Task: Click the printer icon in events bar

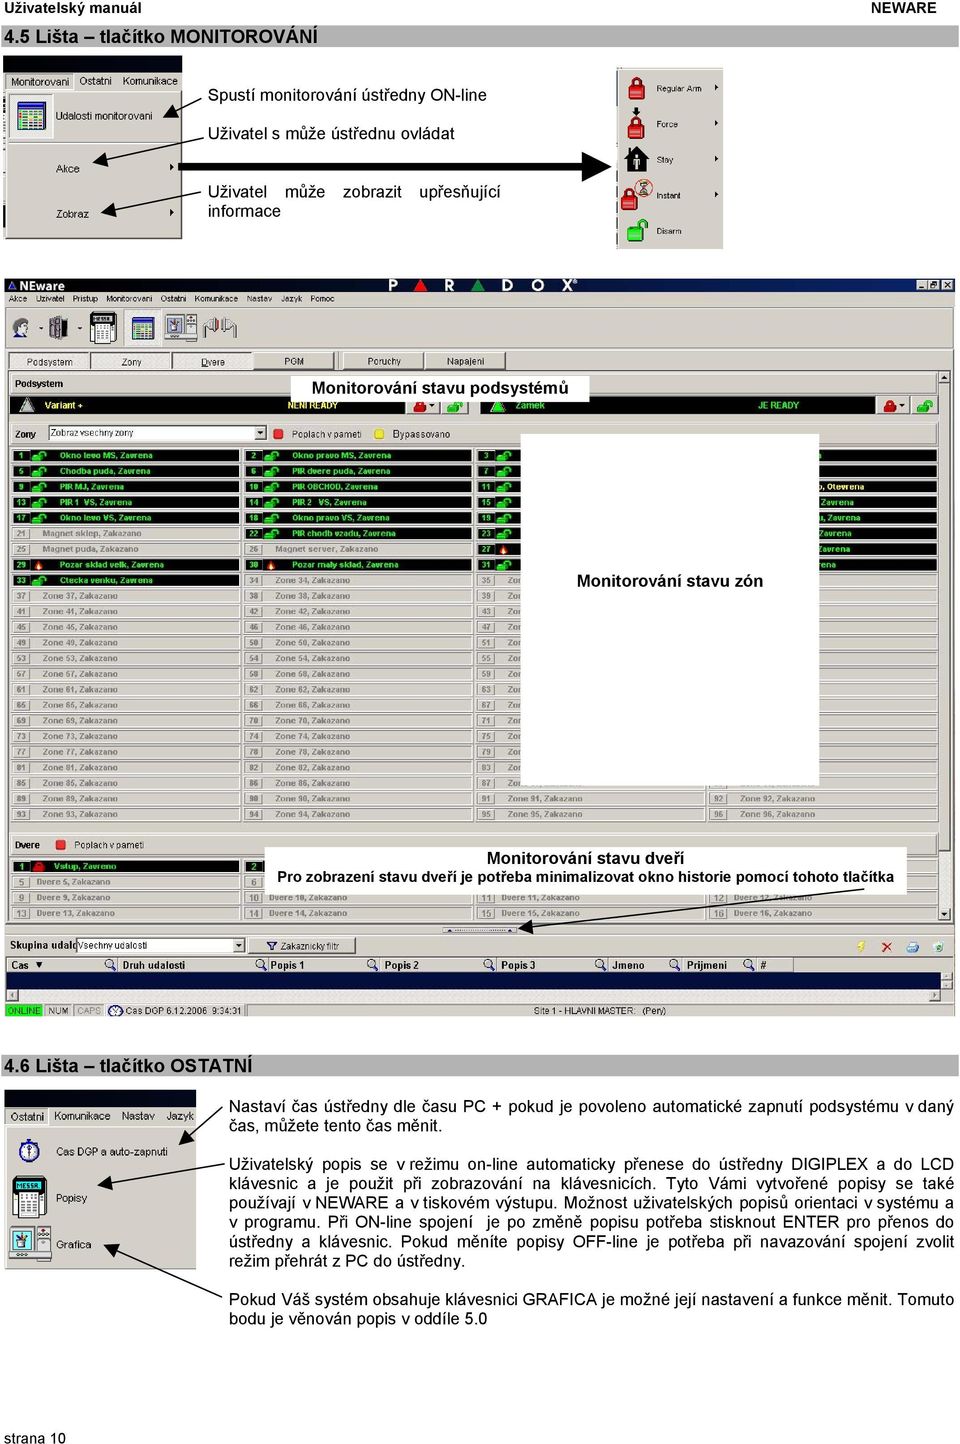Action: point(912,946)
